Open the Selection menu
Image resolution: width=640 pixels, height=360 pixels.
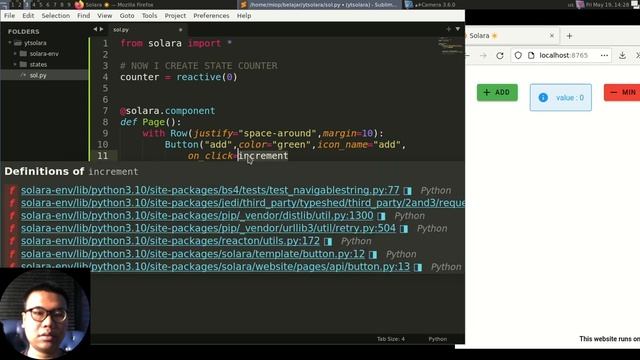point(56,16)
